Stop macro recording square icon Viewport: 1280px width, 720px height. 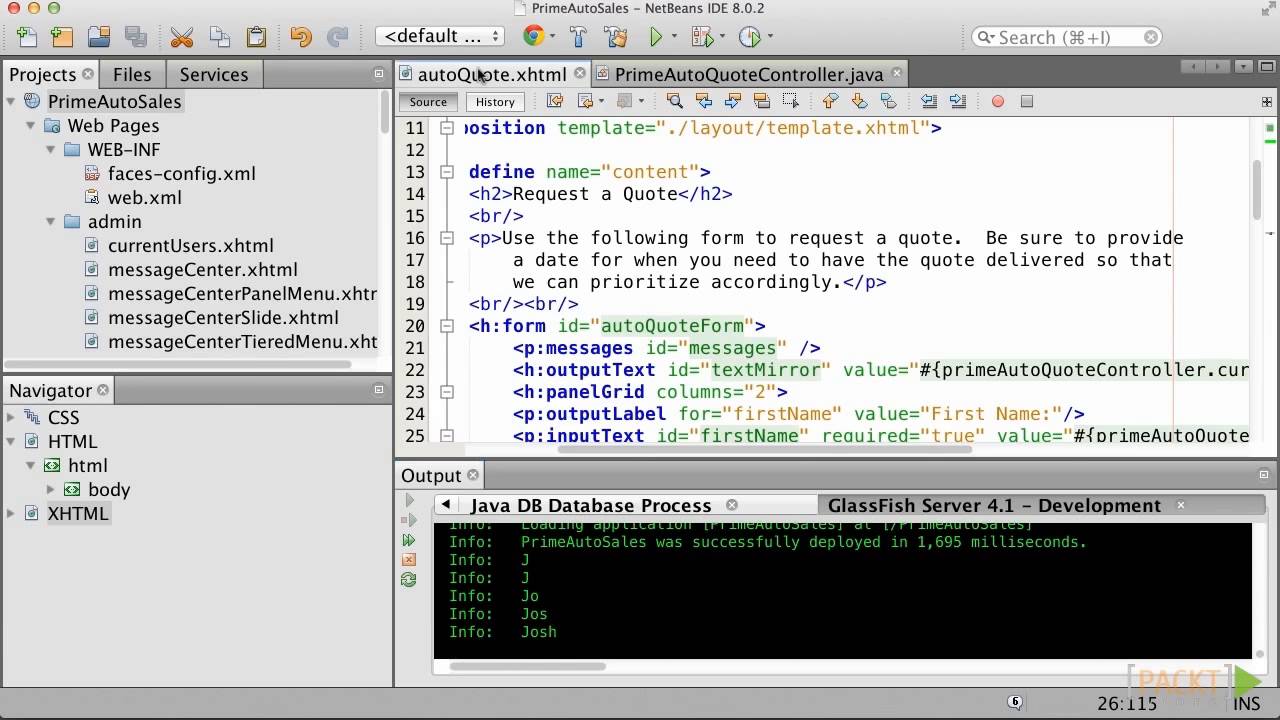[x=1026, y=101]
